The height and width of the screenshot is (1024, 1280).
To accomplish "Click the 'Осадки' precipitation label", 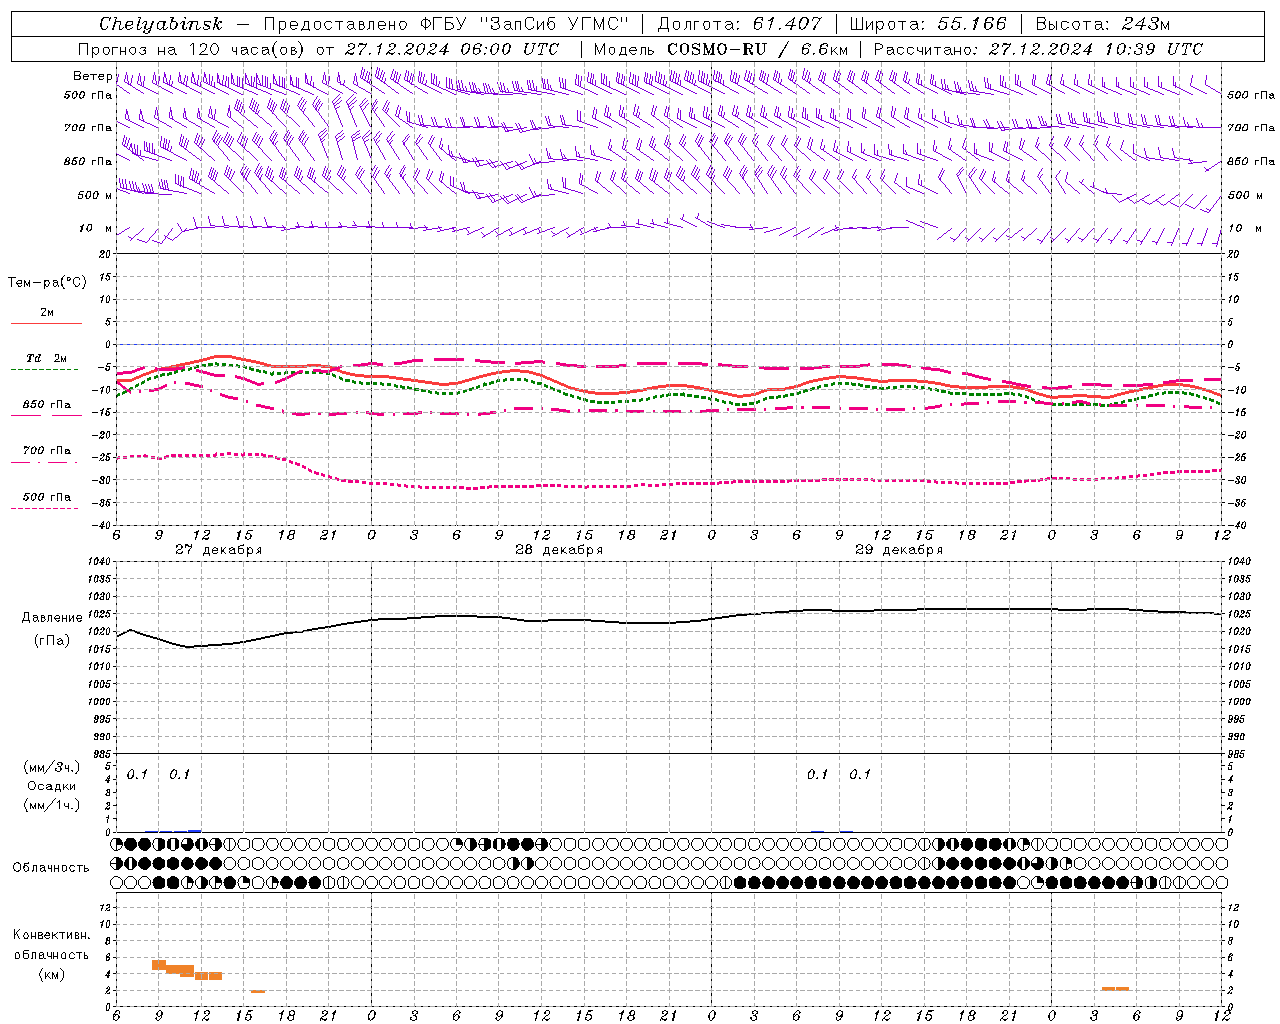I will pyautogui.click(x=52, y=786).
